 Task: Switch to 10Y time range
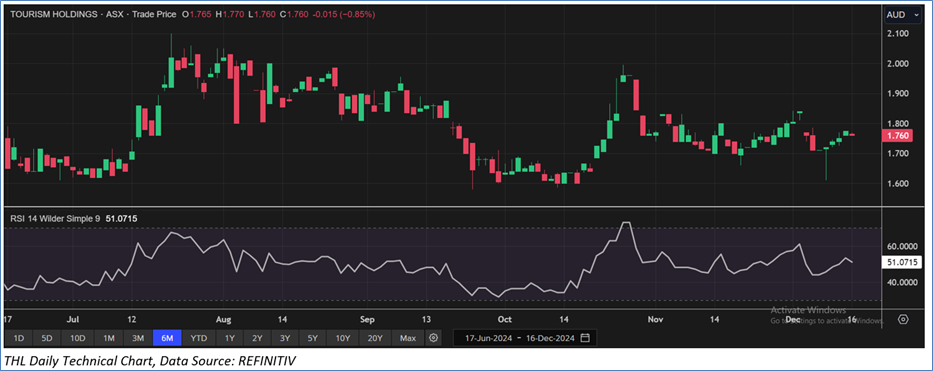(x=343, y=338)
